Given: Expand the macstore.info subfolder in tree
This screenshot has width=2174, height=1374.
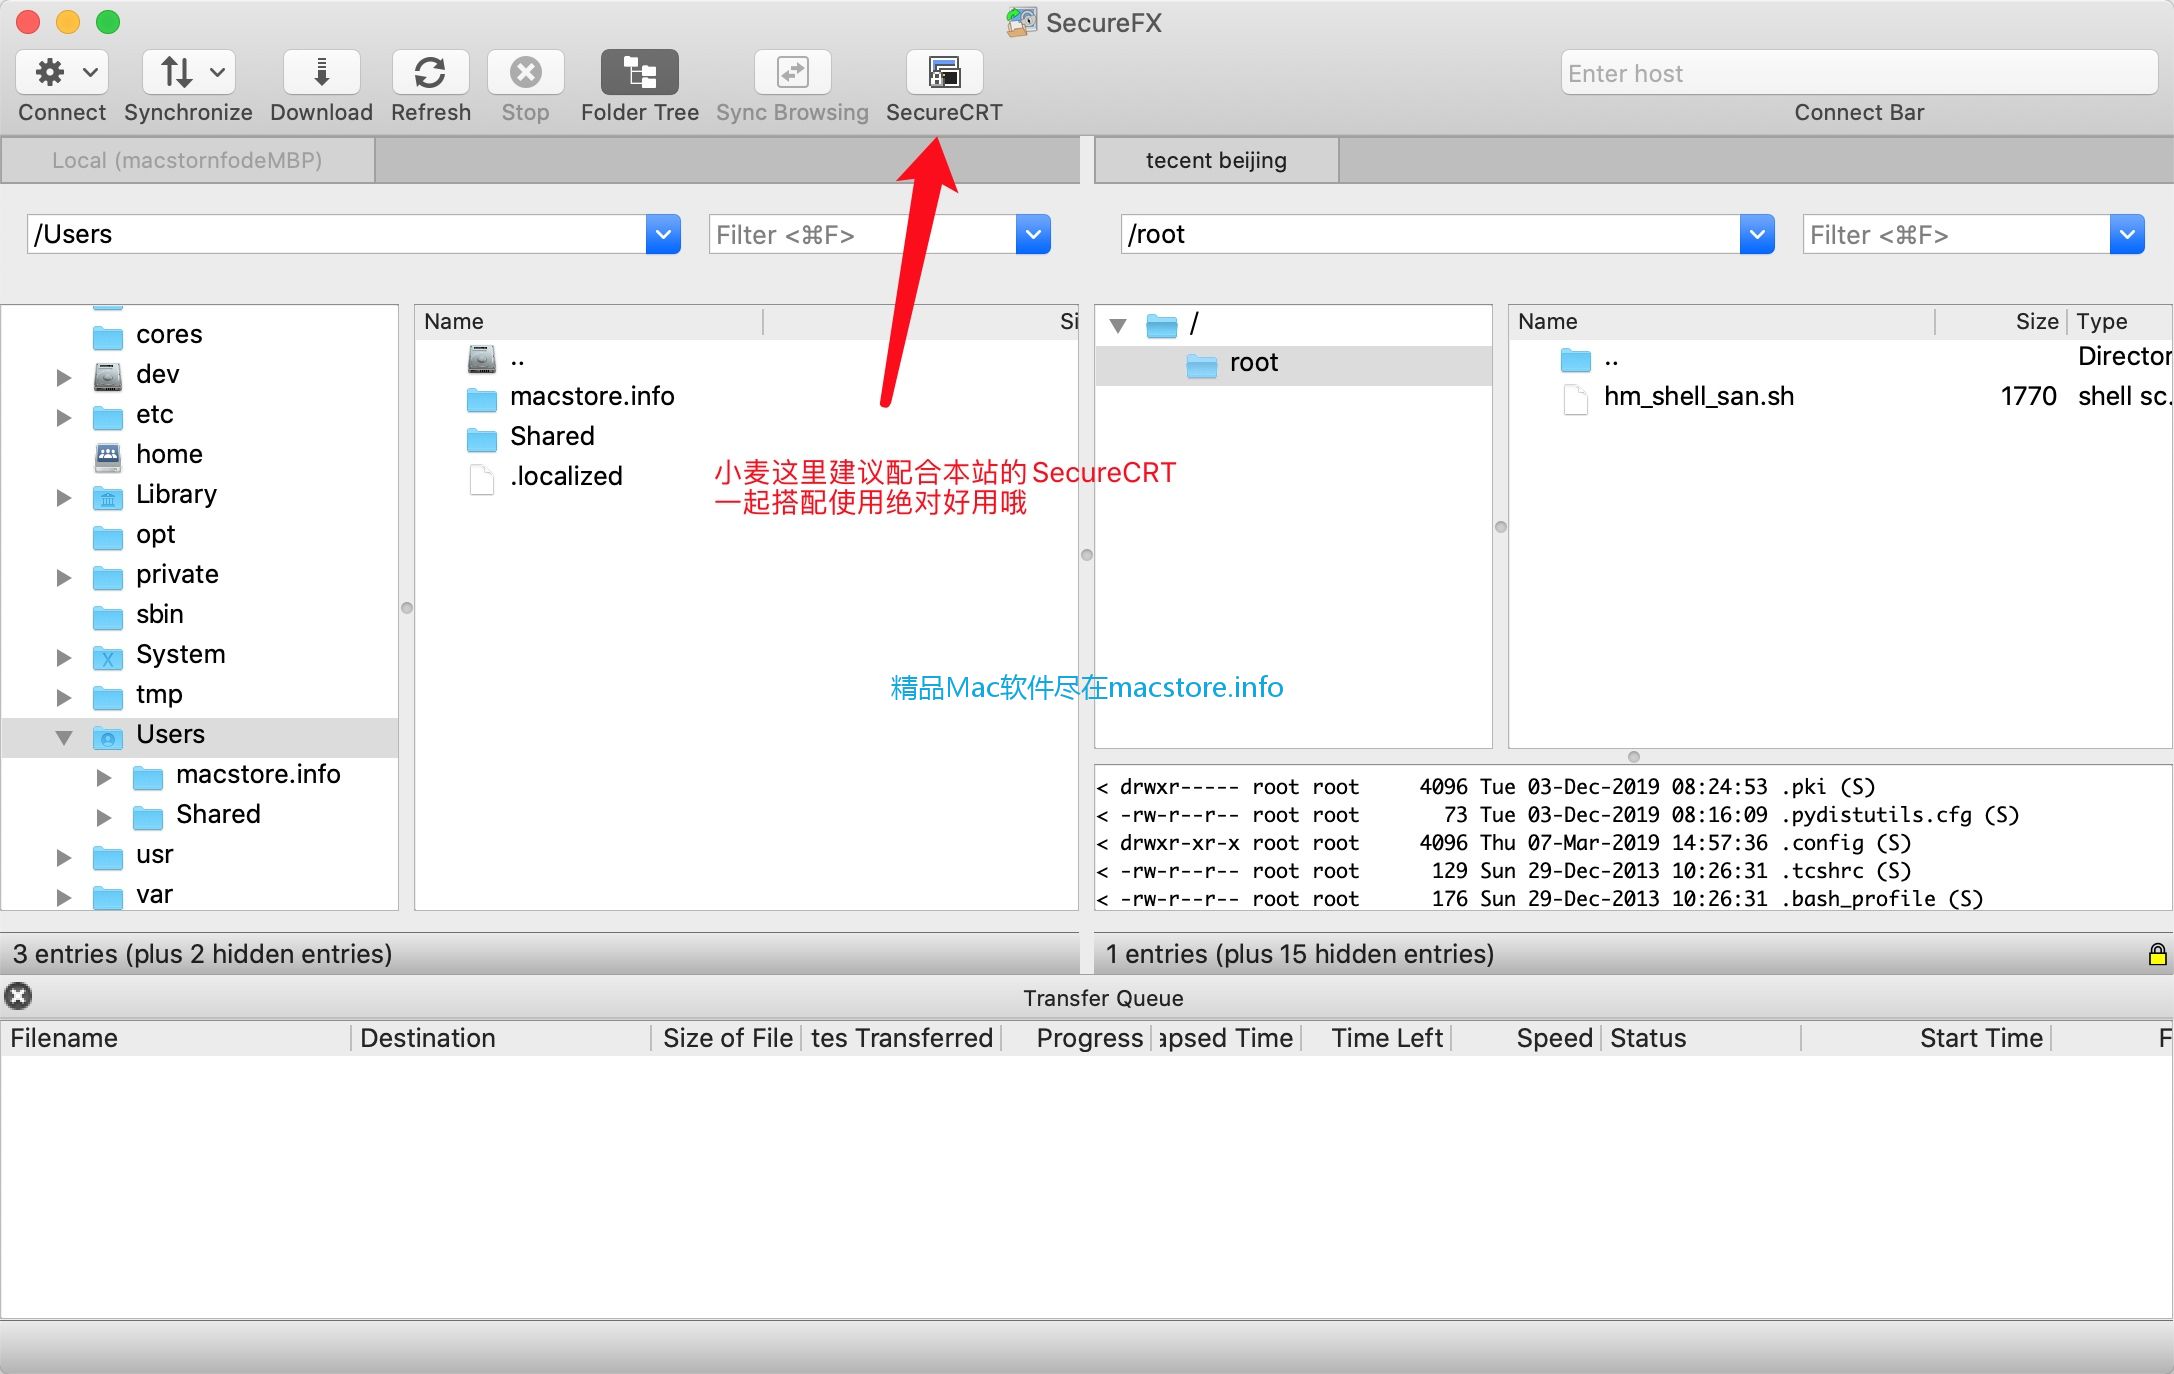Looking at the screenshot, I should click(103, 777).
